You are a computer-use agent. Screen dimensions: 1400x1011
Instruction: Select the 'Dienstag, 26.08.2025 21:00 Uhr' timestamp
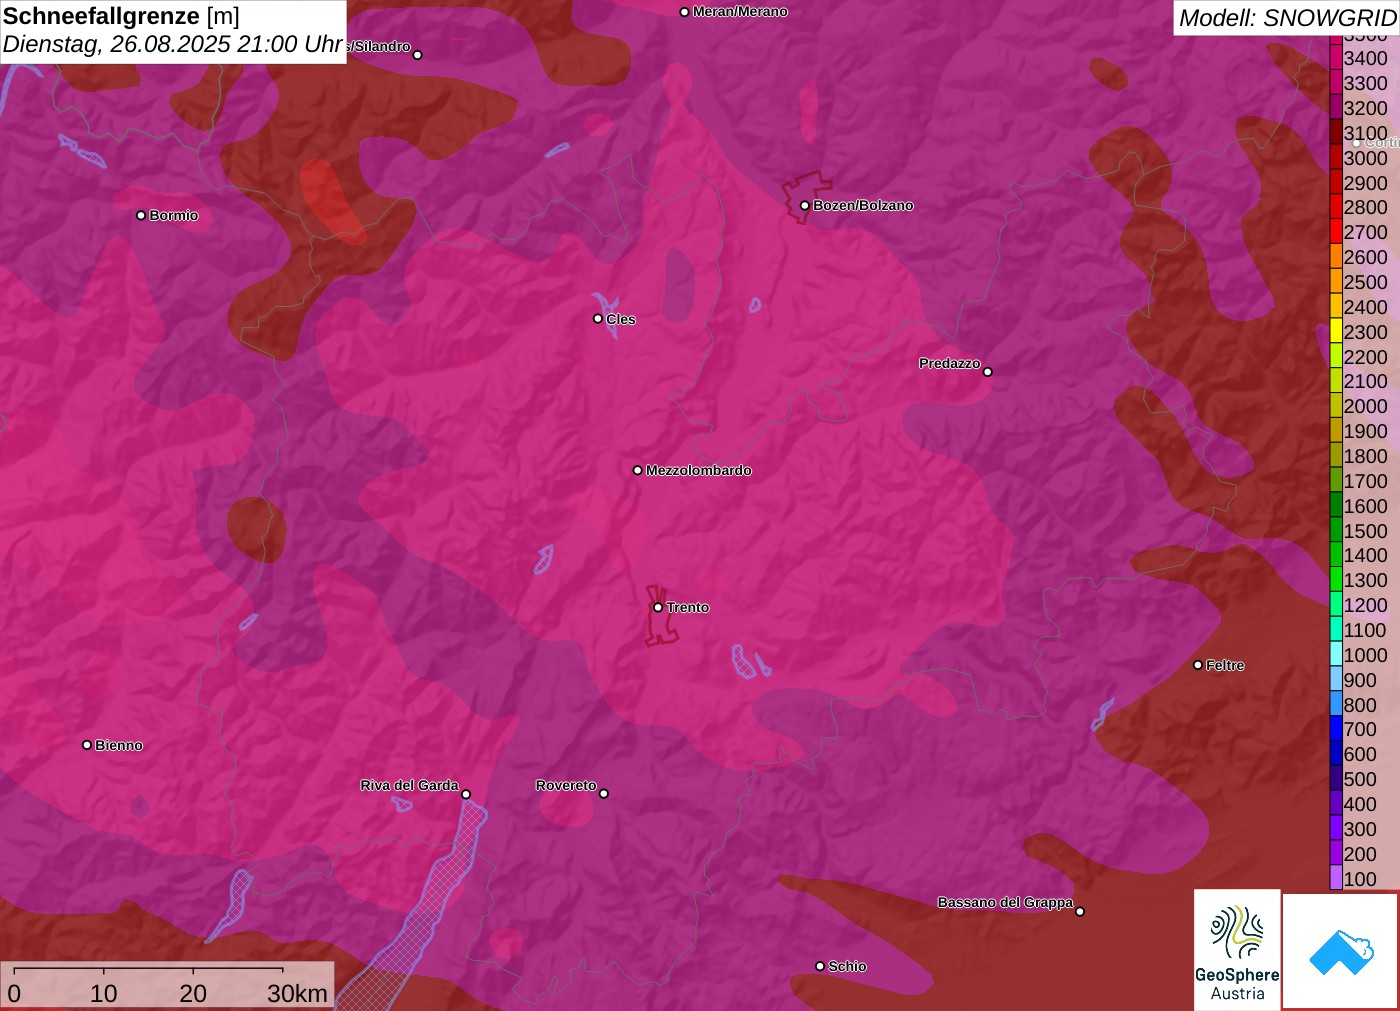(x=173, y=45)
